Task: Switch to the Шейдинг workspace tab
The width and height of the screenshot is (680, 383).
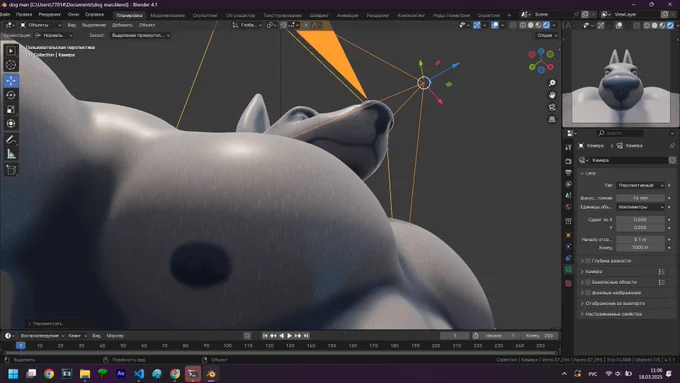Action: tap(319, 15)
